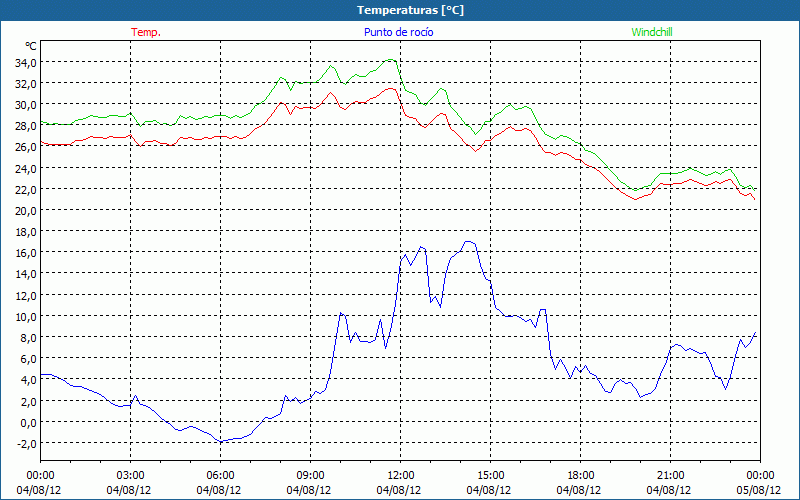Click the 18:00 time axis label
The image size is (800, 500).
pos(580,476)
